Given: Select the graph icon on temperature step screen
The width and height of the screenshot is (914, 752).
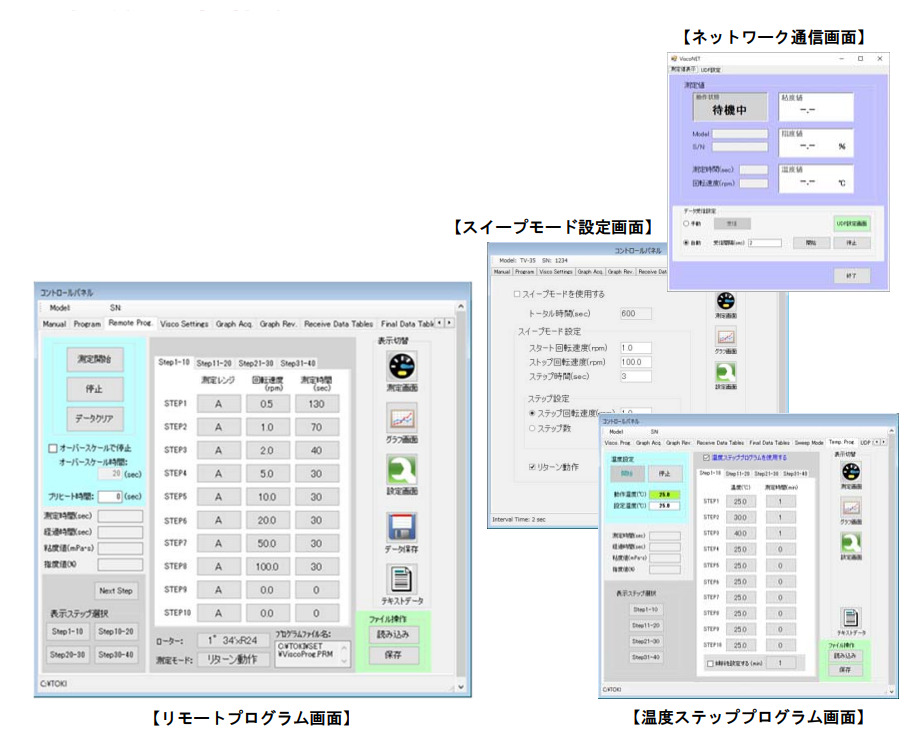Looking at the screenshot, I should 850,508.
